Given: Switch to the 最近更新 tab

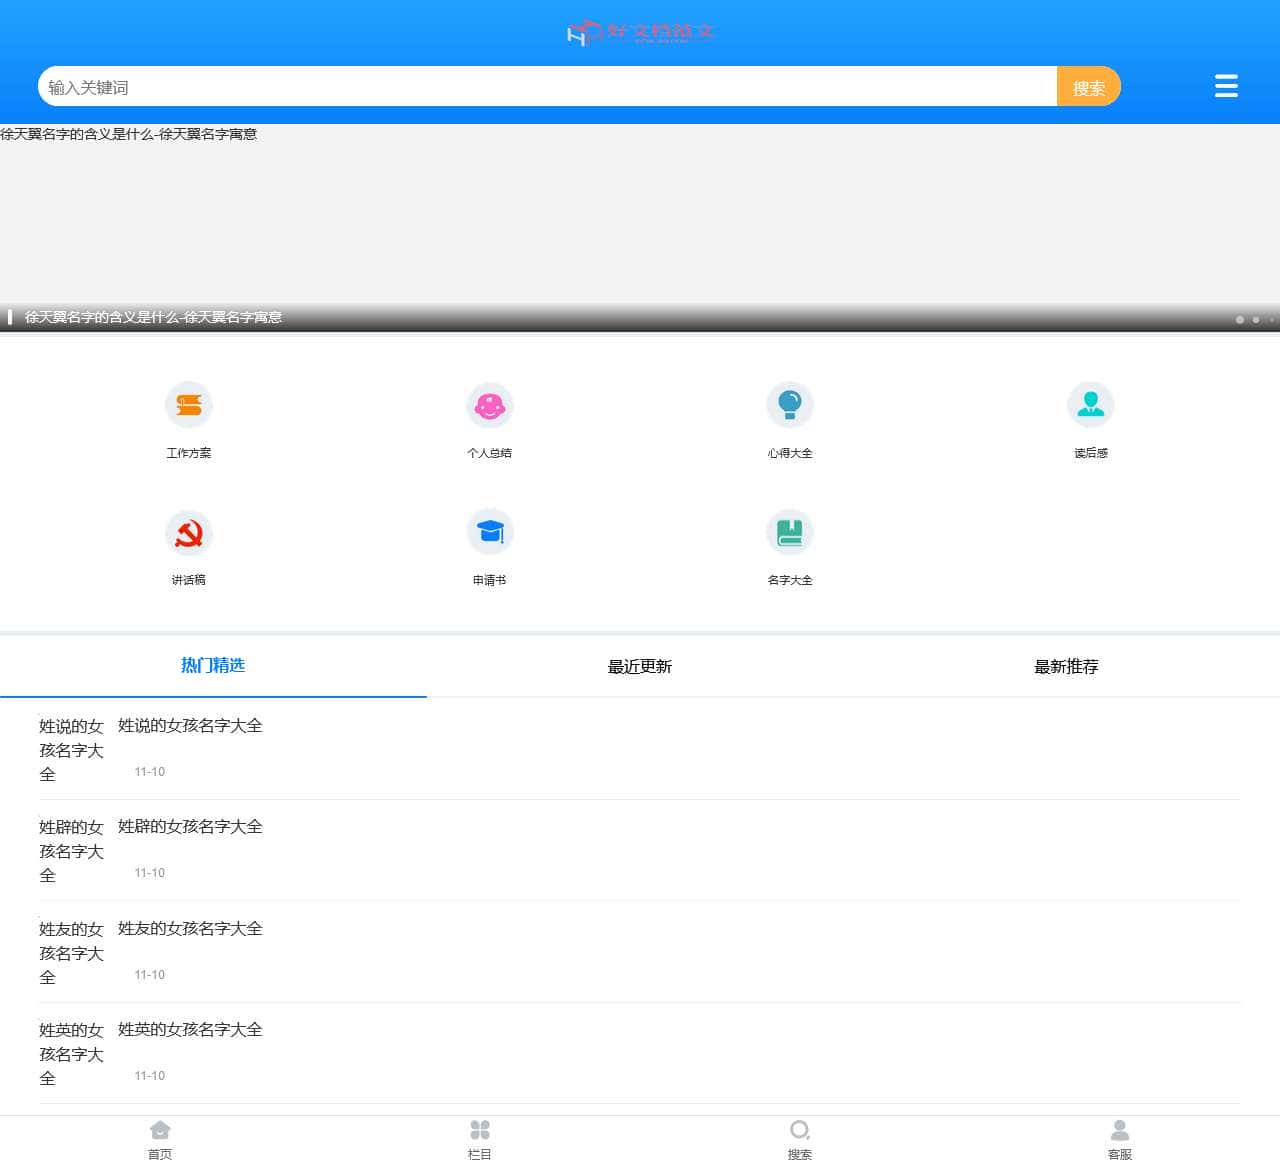Looking at the screenshot, I should coord(640,667).
